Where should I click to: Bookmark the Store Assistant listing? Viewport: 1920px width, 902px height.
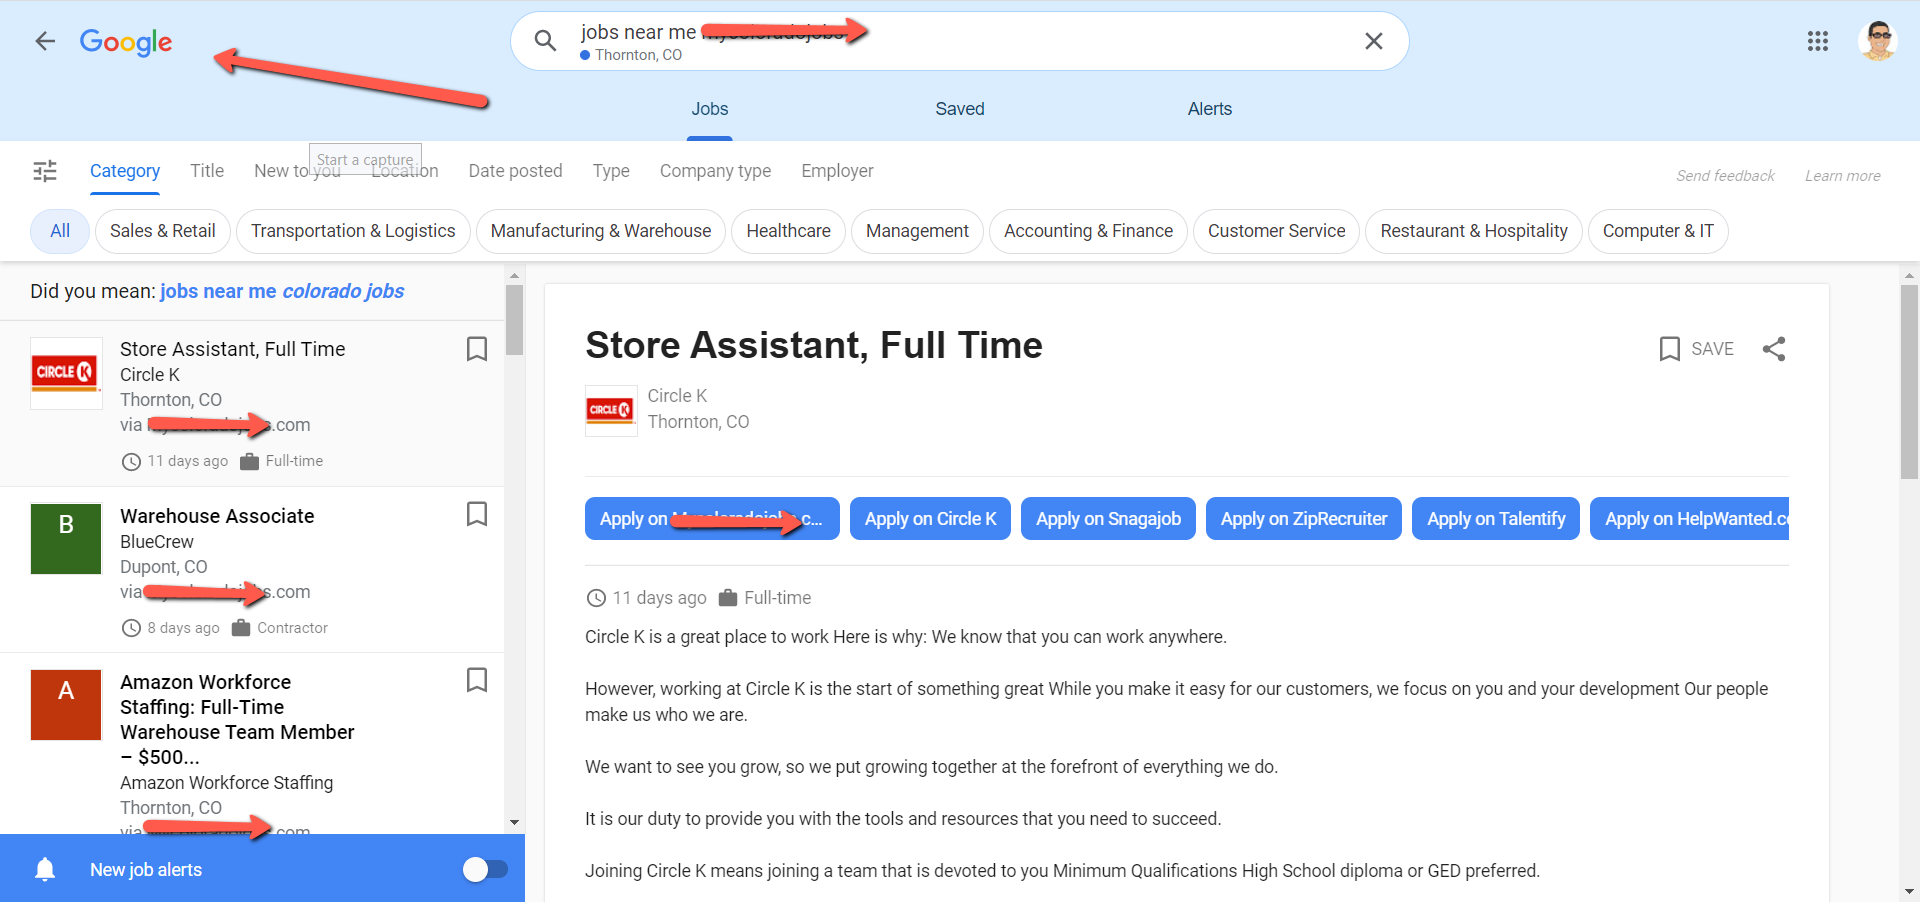(x=477, y=349)
